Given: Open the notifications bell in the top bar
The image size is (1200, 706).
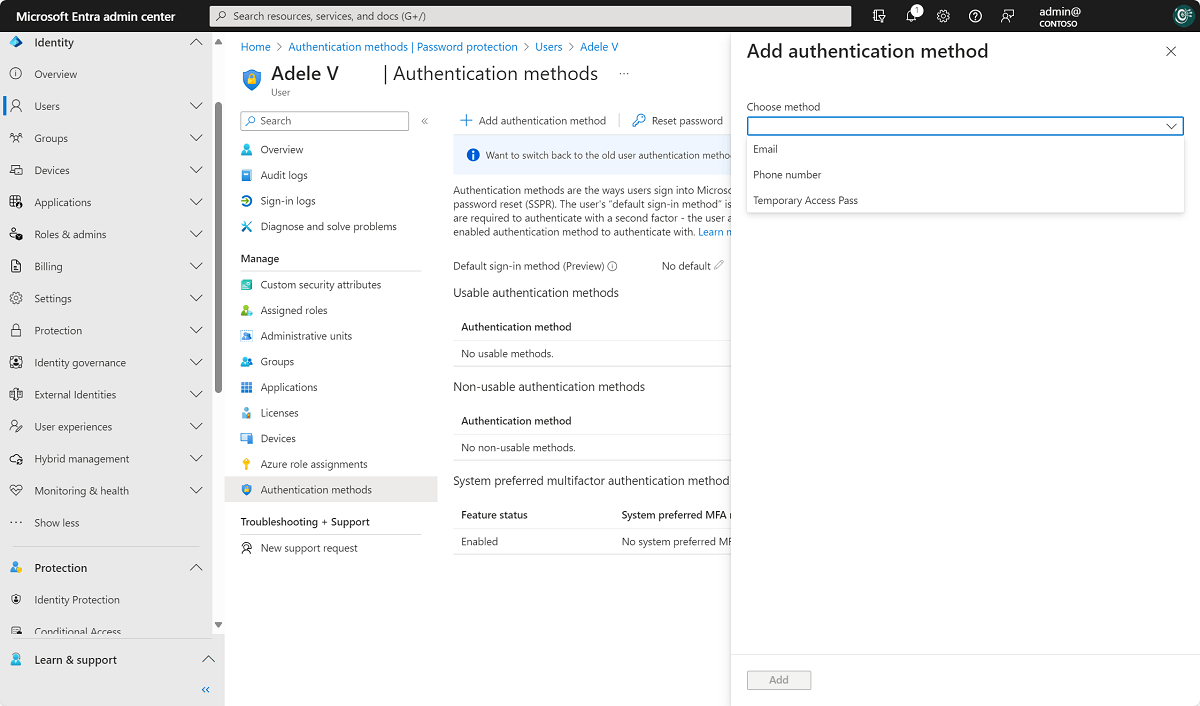Looking at the screenshot, I should point(913,16).
